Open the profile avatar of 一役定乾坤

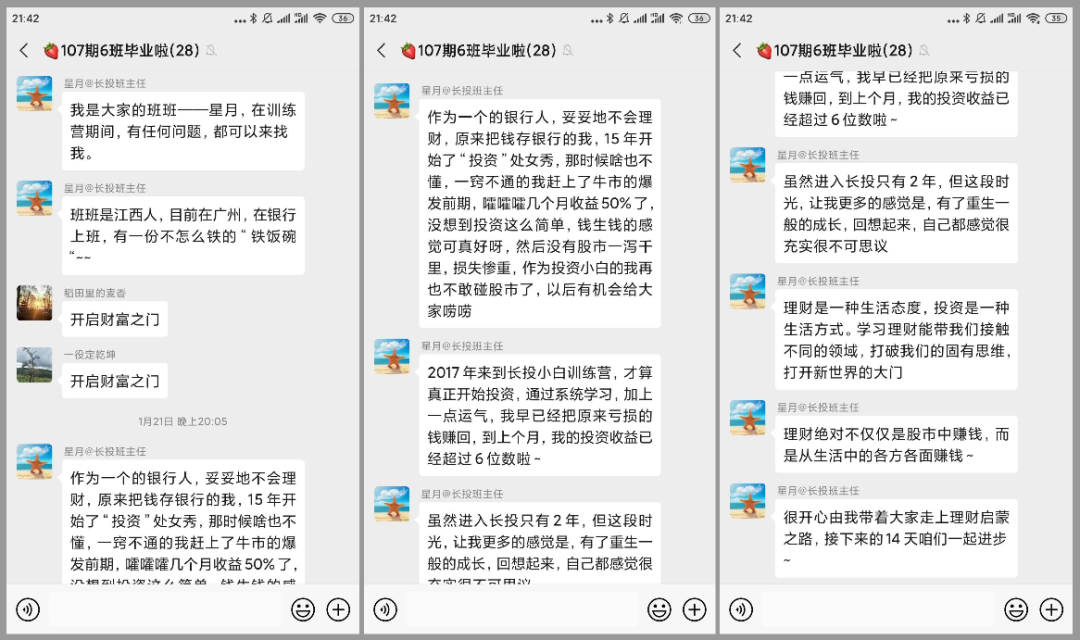34,364
